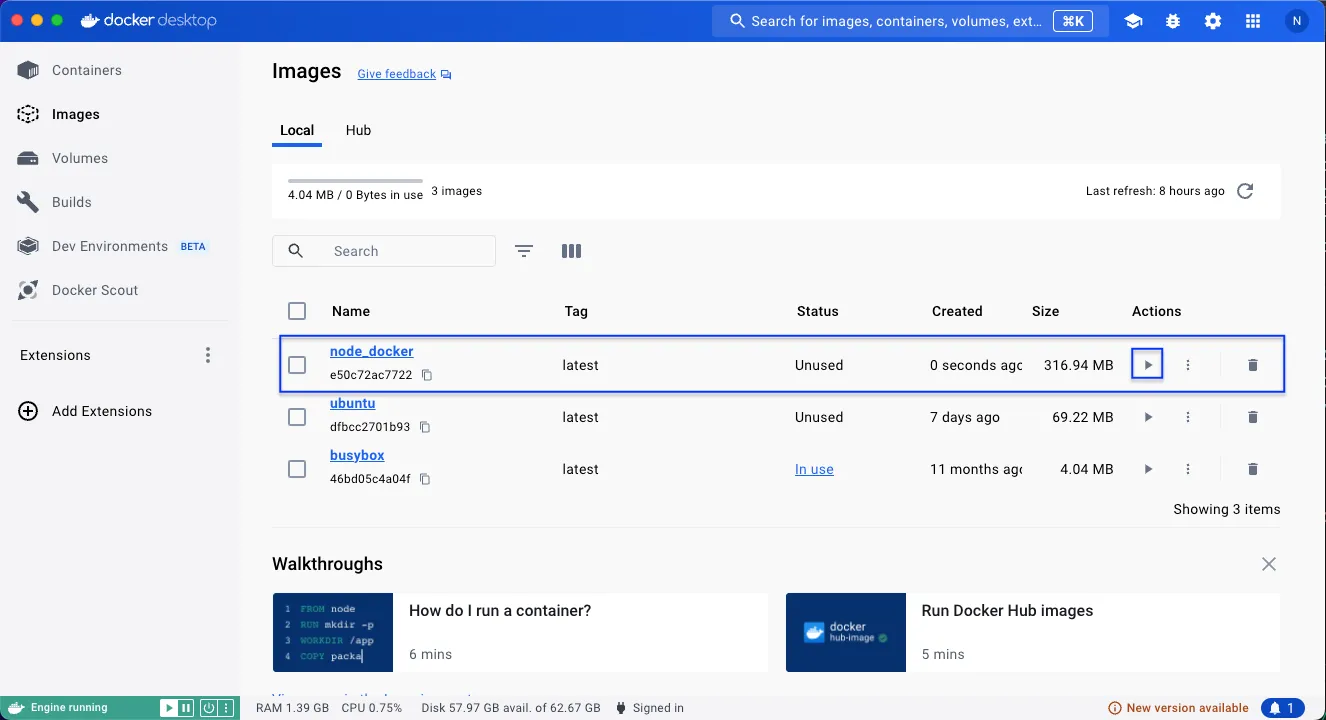Delete the node_docker image
This screenshot has width=1326, height=720.
click(x=1253, y=365)
